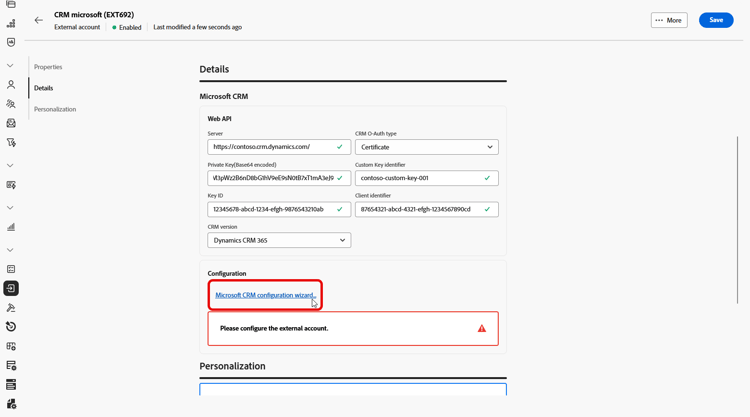Open the ascending steps chart icon in sidebar
Screen dimensions: 750x417
11,23
